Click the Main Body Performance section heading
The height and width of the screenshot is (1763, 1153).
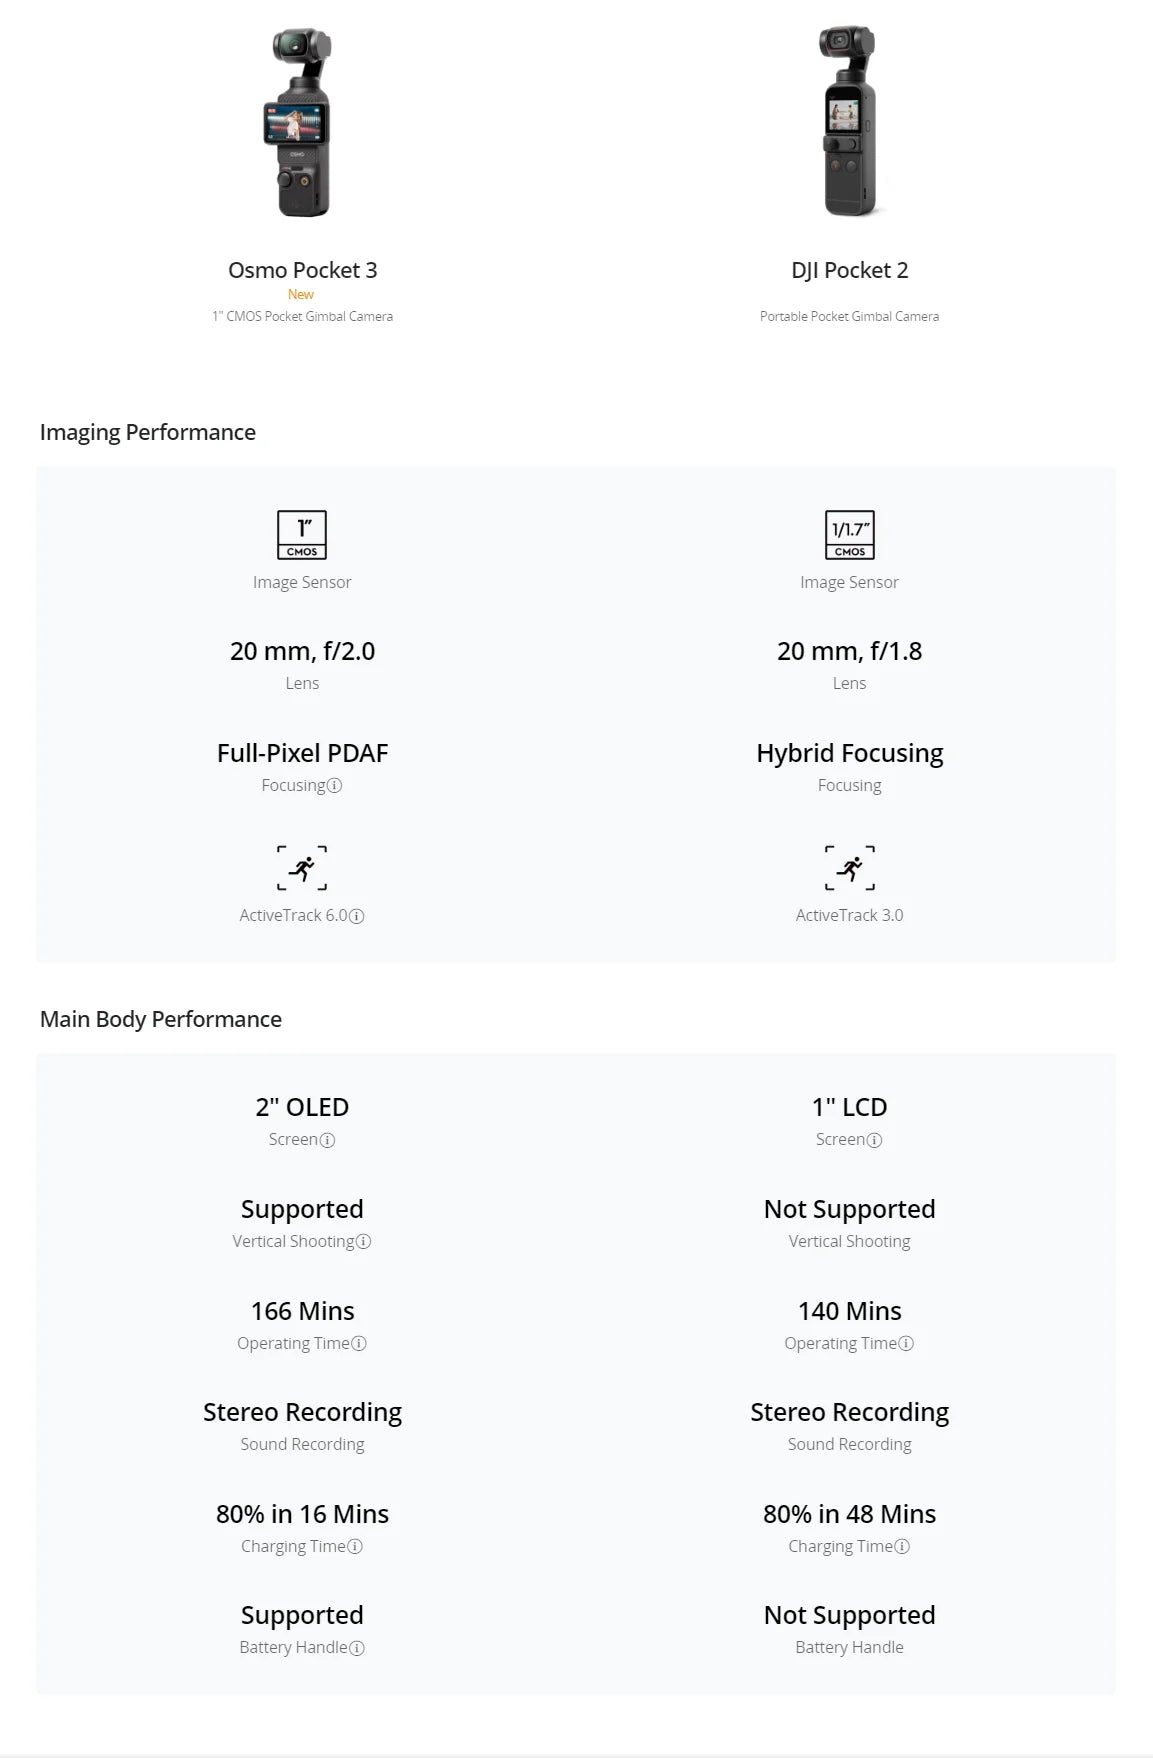pyautogui.click(x=161, y=1019)
